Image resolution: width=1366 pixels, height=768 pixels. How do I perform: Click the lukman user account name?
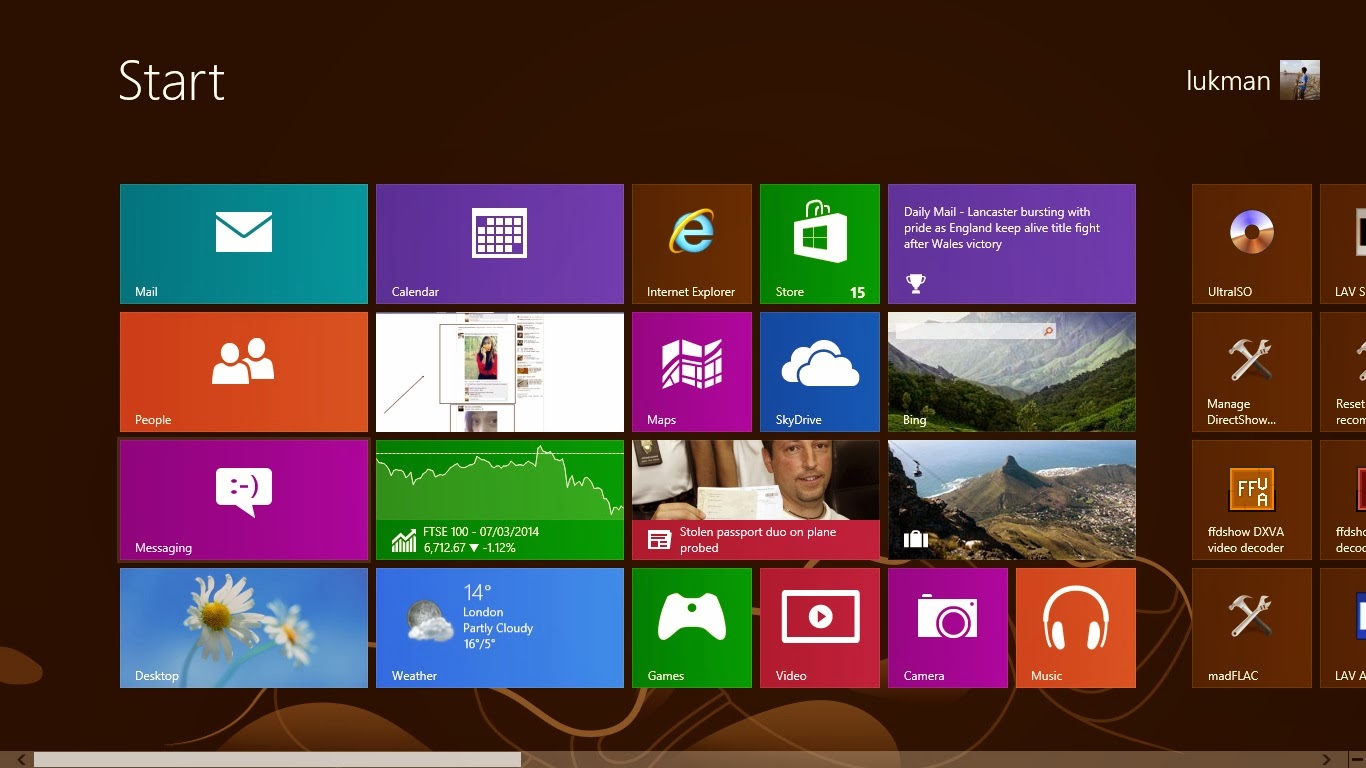[x=1228, y=80]
